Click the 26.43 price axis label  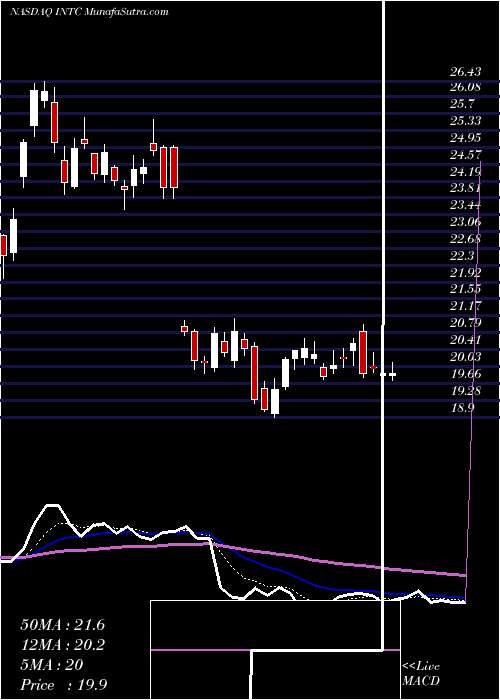tap(465, 71)
